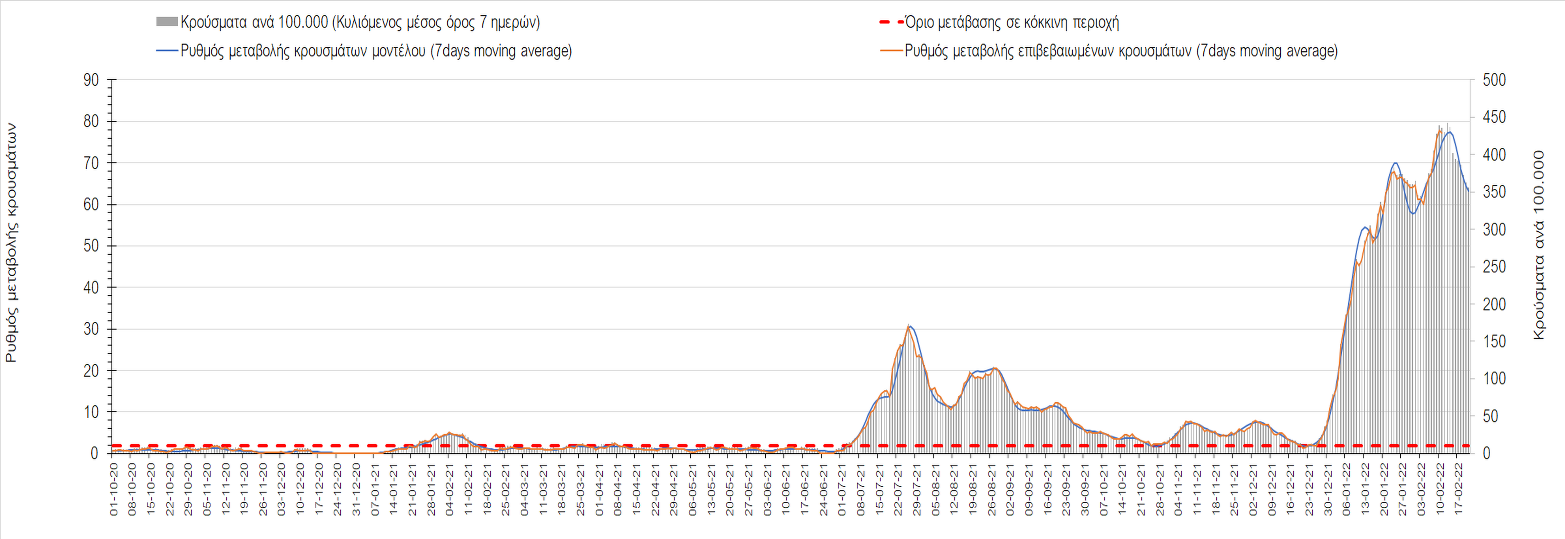1565x539 pixels.
Task: Click left axis title 'Ρυθμός μεταβολής κρουσμάτων'
Action: click(13, 243)
